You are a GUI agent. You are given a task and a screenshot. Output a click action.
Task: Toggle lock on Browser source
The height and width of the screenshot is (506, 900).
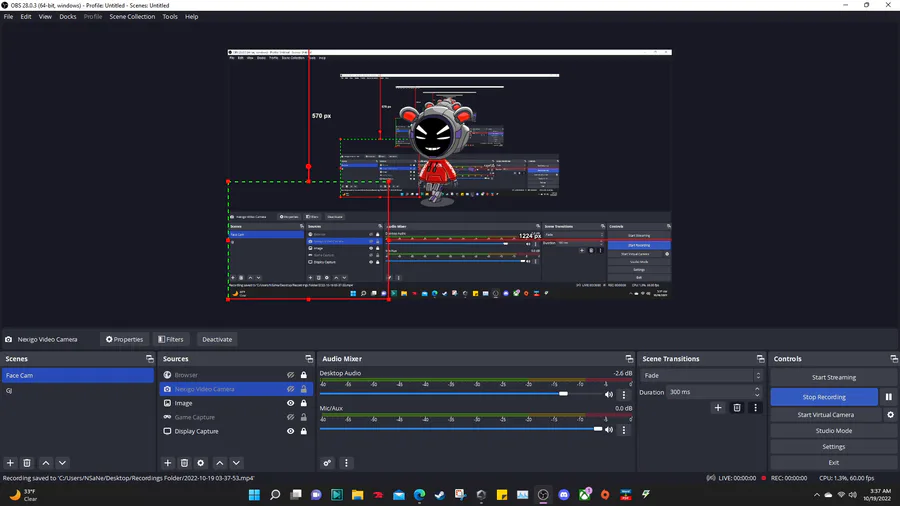click(x=304, y=375)
